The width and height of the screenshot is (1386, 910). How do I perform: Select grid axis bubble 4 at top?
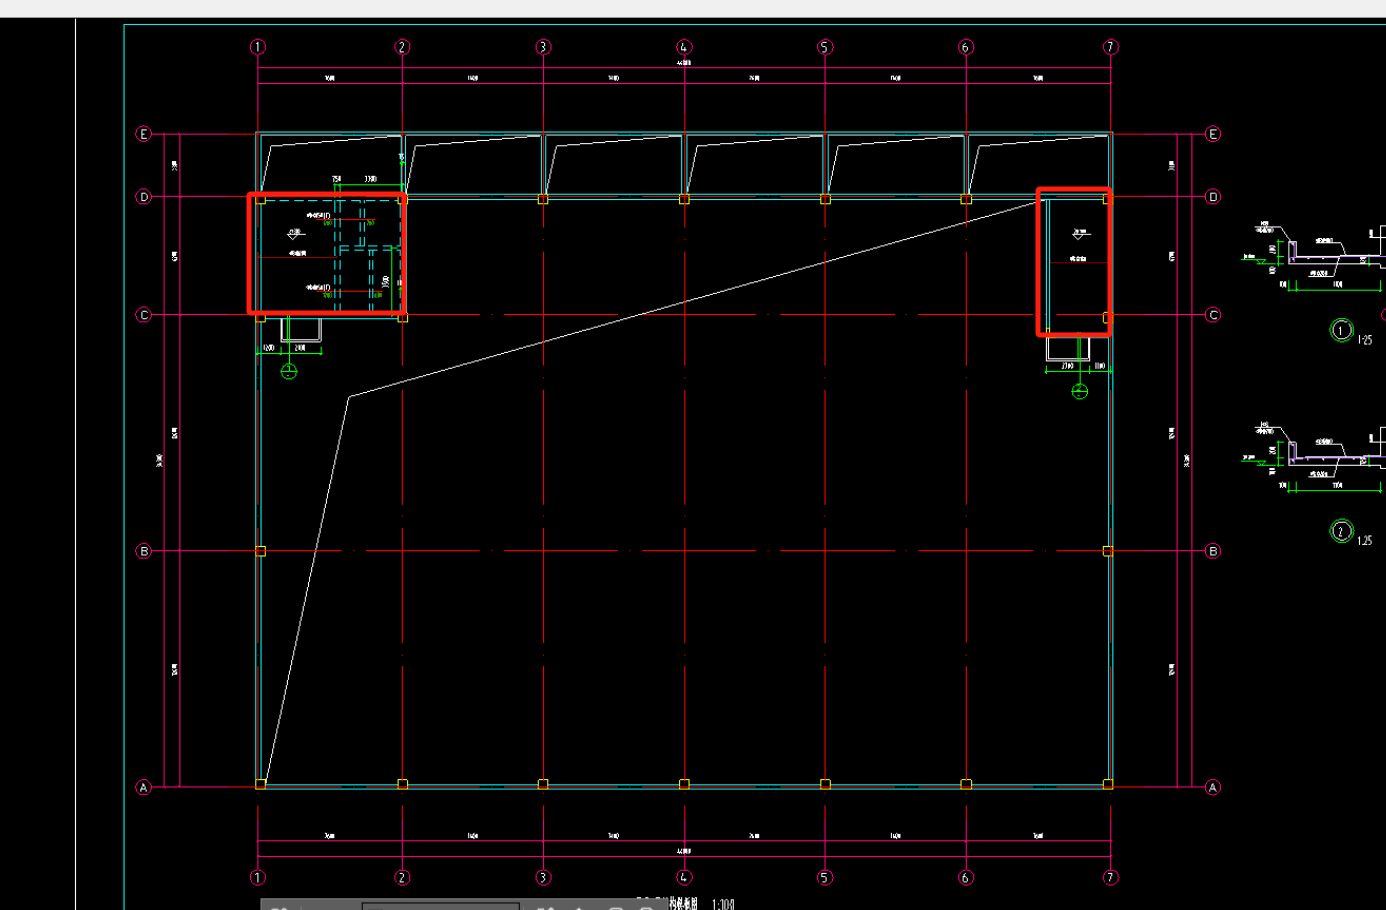[x=684, y=47]
